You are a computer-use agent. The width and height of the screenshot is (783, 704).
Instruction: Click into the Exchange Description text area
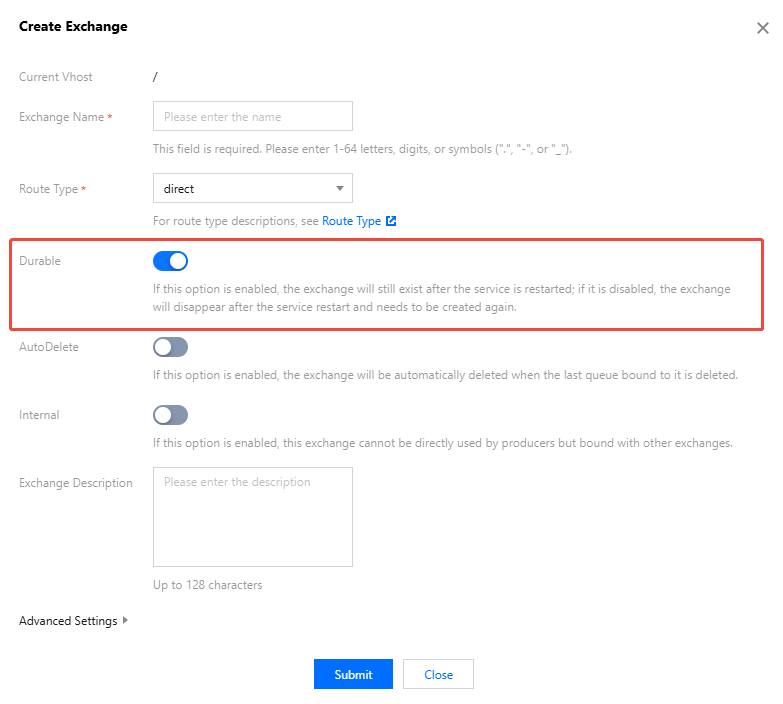252,517
